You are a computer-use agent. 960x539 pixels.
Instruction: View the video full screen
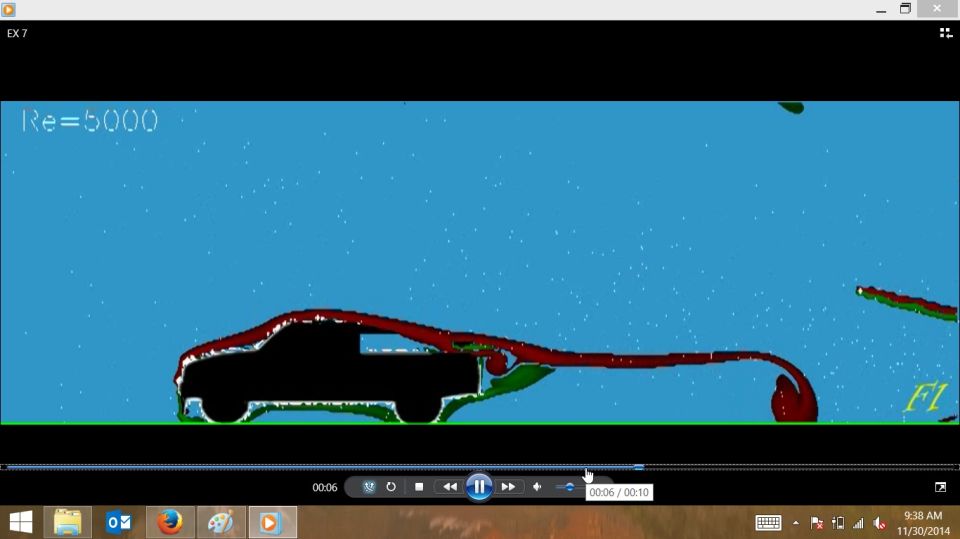click(x=940, y=487)
